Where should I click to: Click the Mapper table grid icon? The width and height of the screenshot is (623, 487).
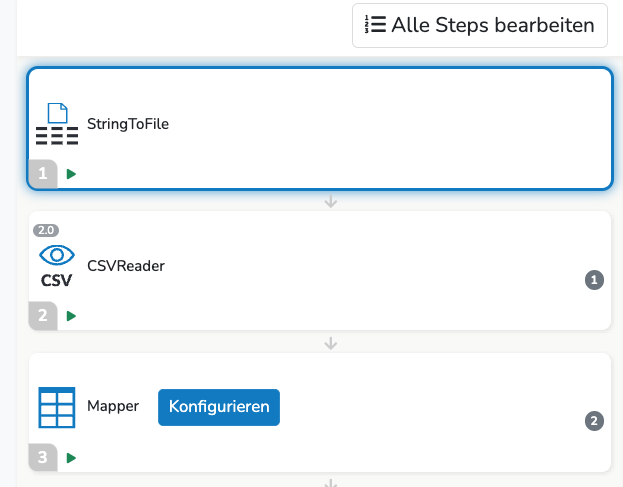[57, 408]
